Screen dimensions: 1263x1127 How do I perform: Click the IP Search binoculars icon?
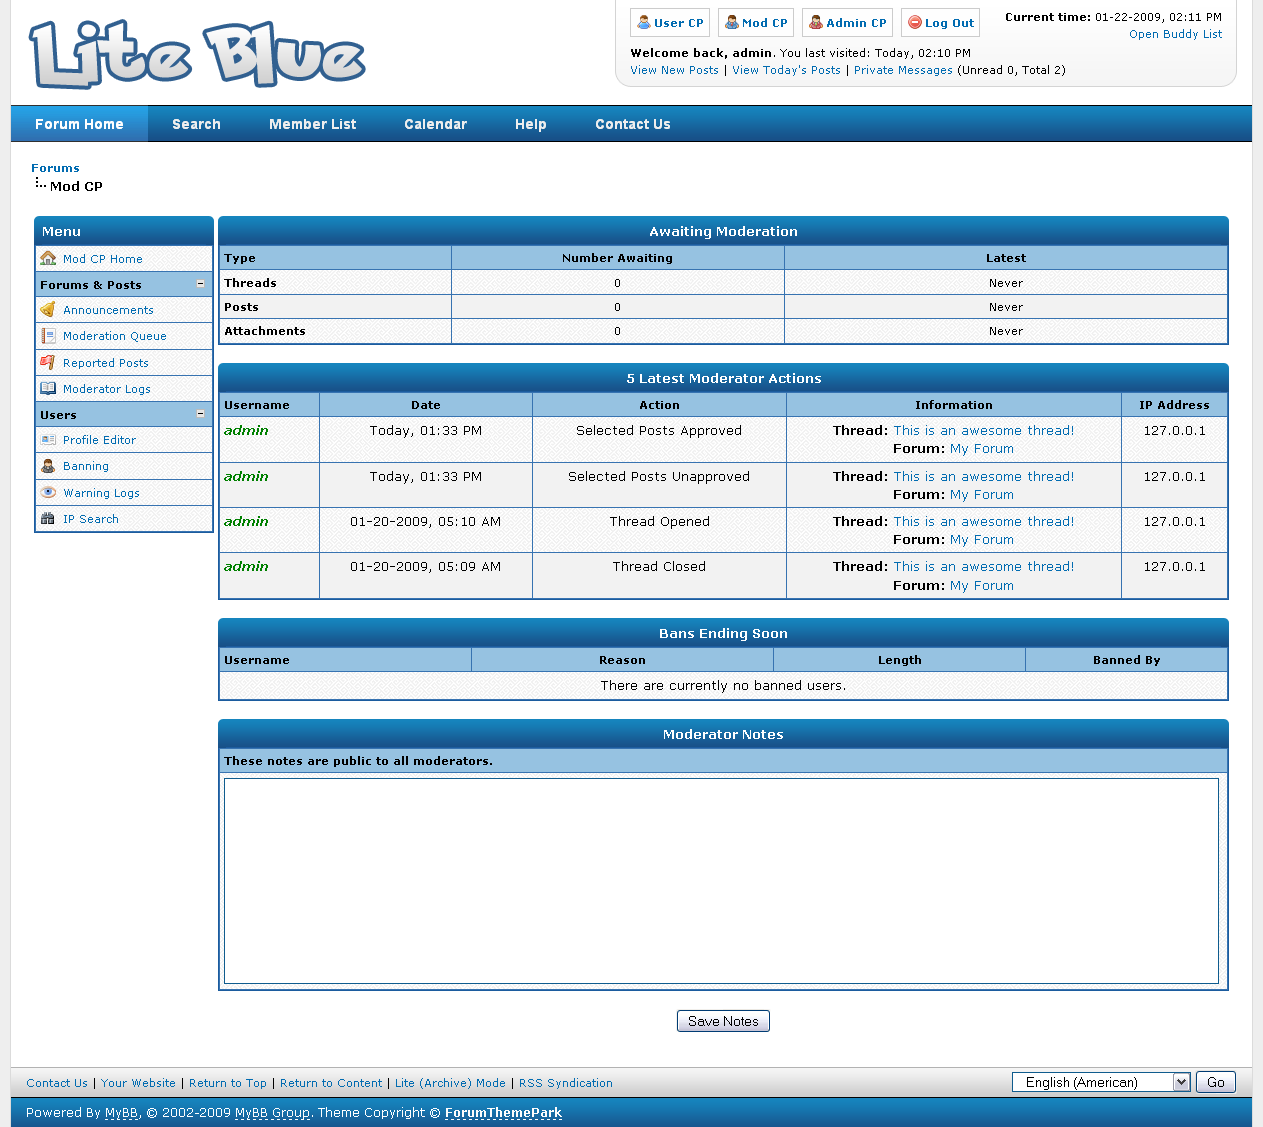[x=48, y=519]
